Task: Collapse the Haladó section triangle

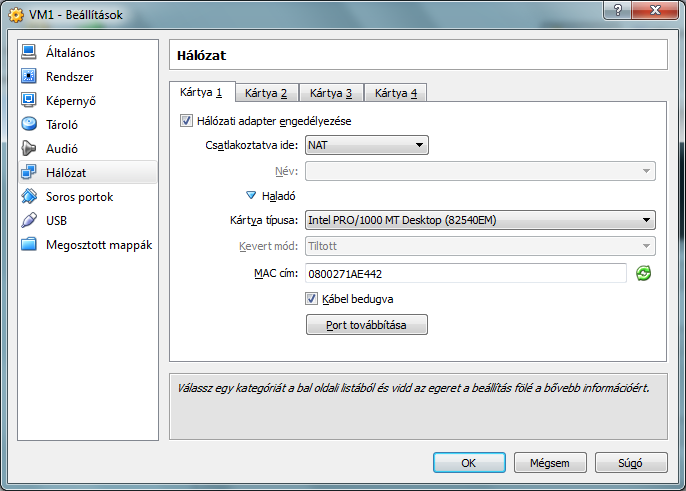Action: coord(251,196)
